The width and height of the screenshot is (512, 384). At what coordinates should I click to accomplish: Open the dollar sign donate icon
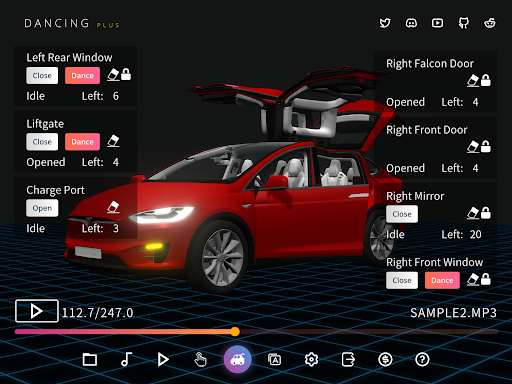pyautogui.click(x=385, y=360)
